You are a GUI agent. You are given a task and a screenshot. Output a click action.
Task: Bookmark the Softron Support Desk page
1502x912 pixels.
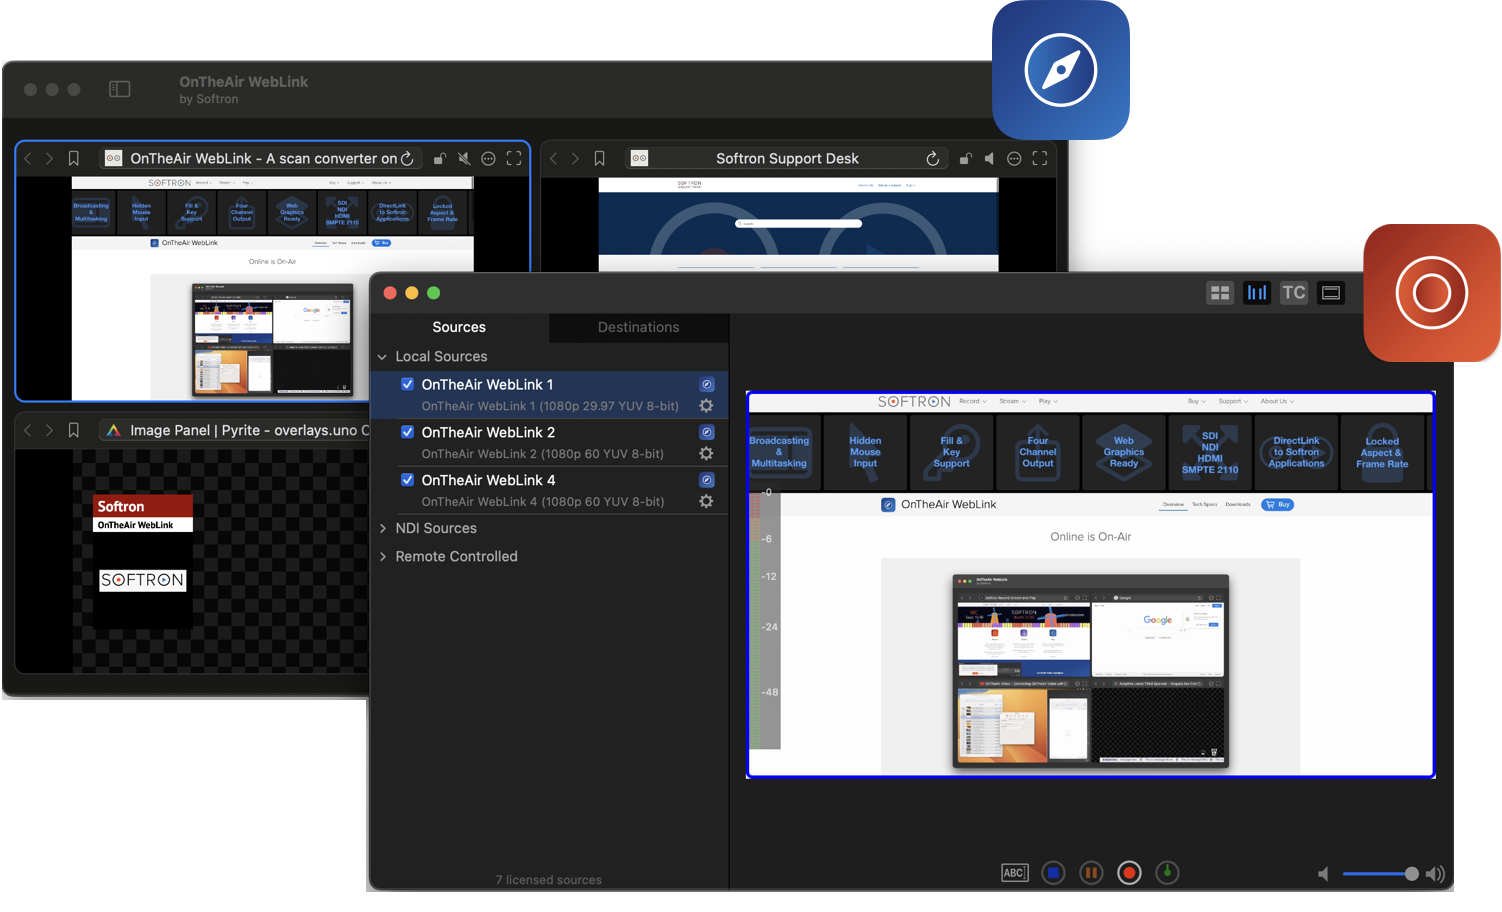pos(600,158)
